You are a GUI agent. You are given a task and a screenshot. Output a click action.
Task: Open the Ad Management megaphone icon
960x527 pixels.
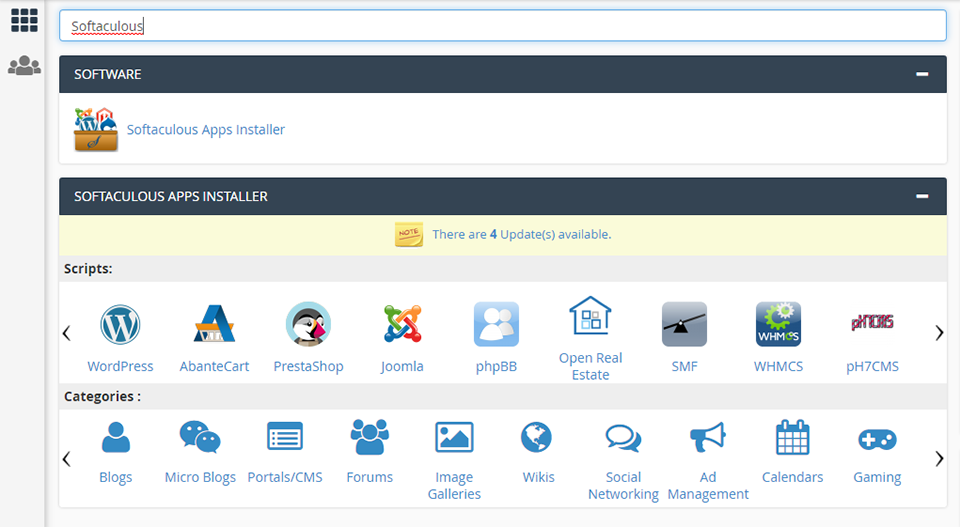pyautogui.click(x=708, y=437)
